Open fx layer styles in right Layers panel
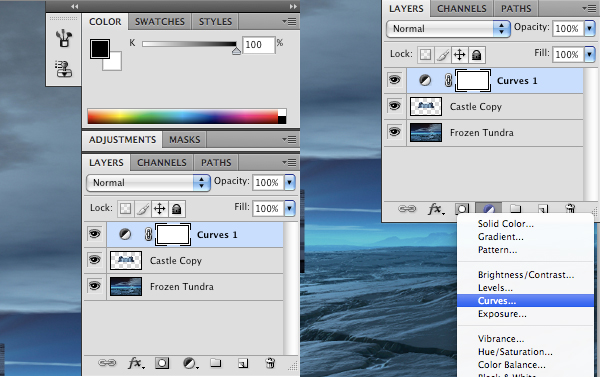Screen dimensions: 600x377 point(436,209)
